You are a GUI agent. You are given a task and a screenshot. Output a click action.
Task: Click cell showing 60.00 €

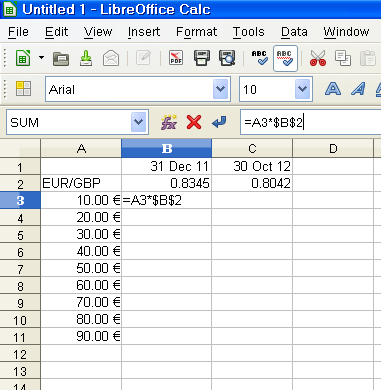(x=81, y=285)
